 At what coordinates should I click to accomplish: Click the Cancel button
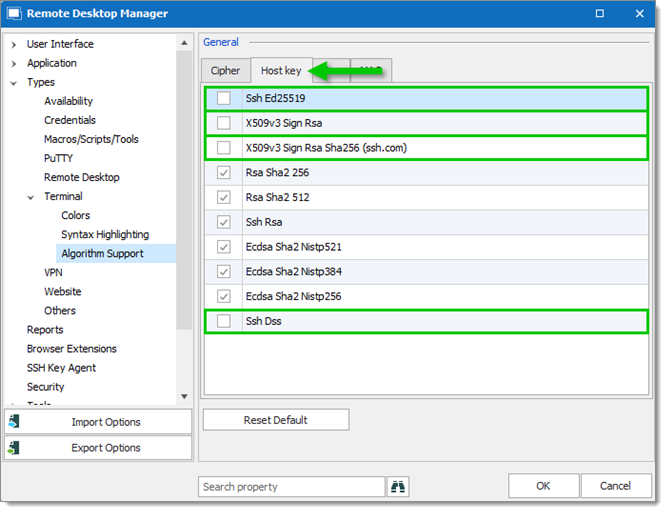615,486
